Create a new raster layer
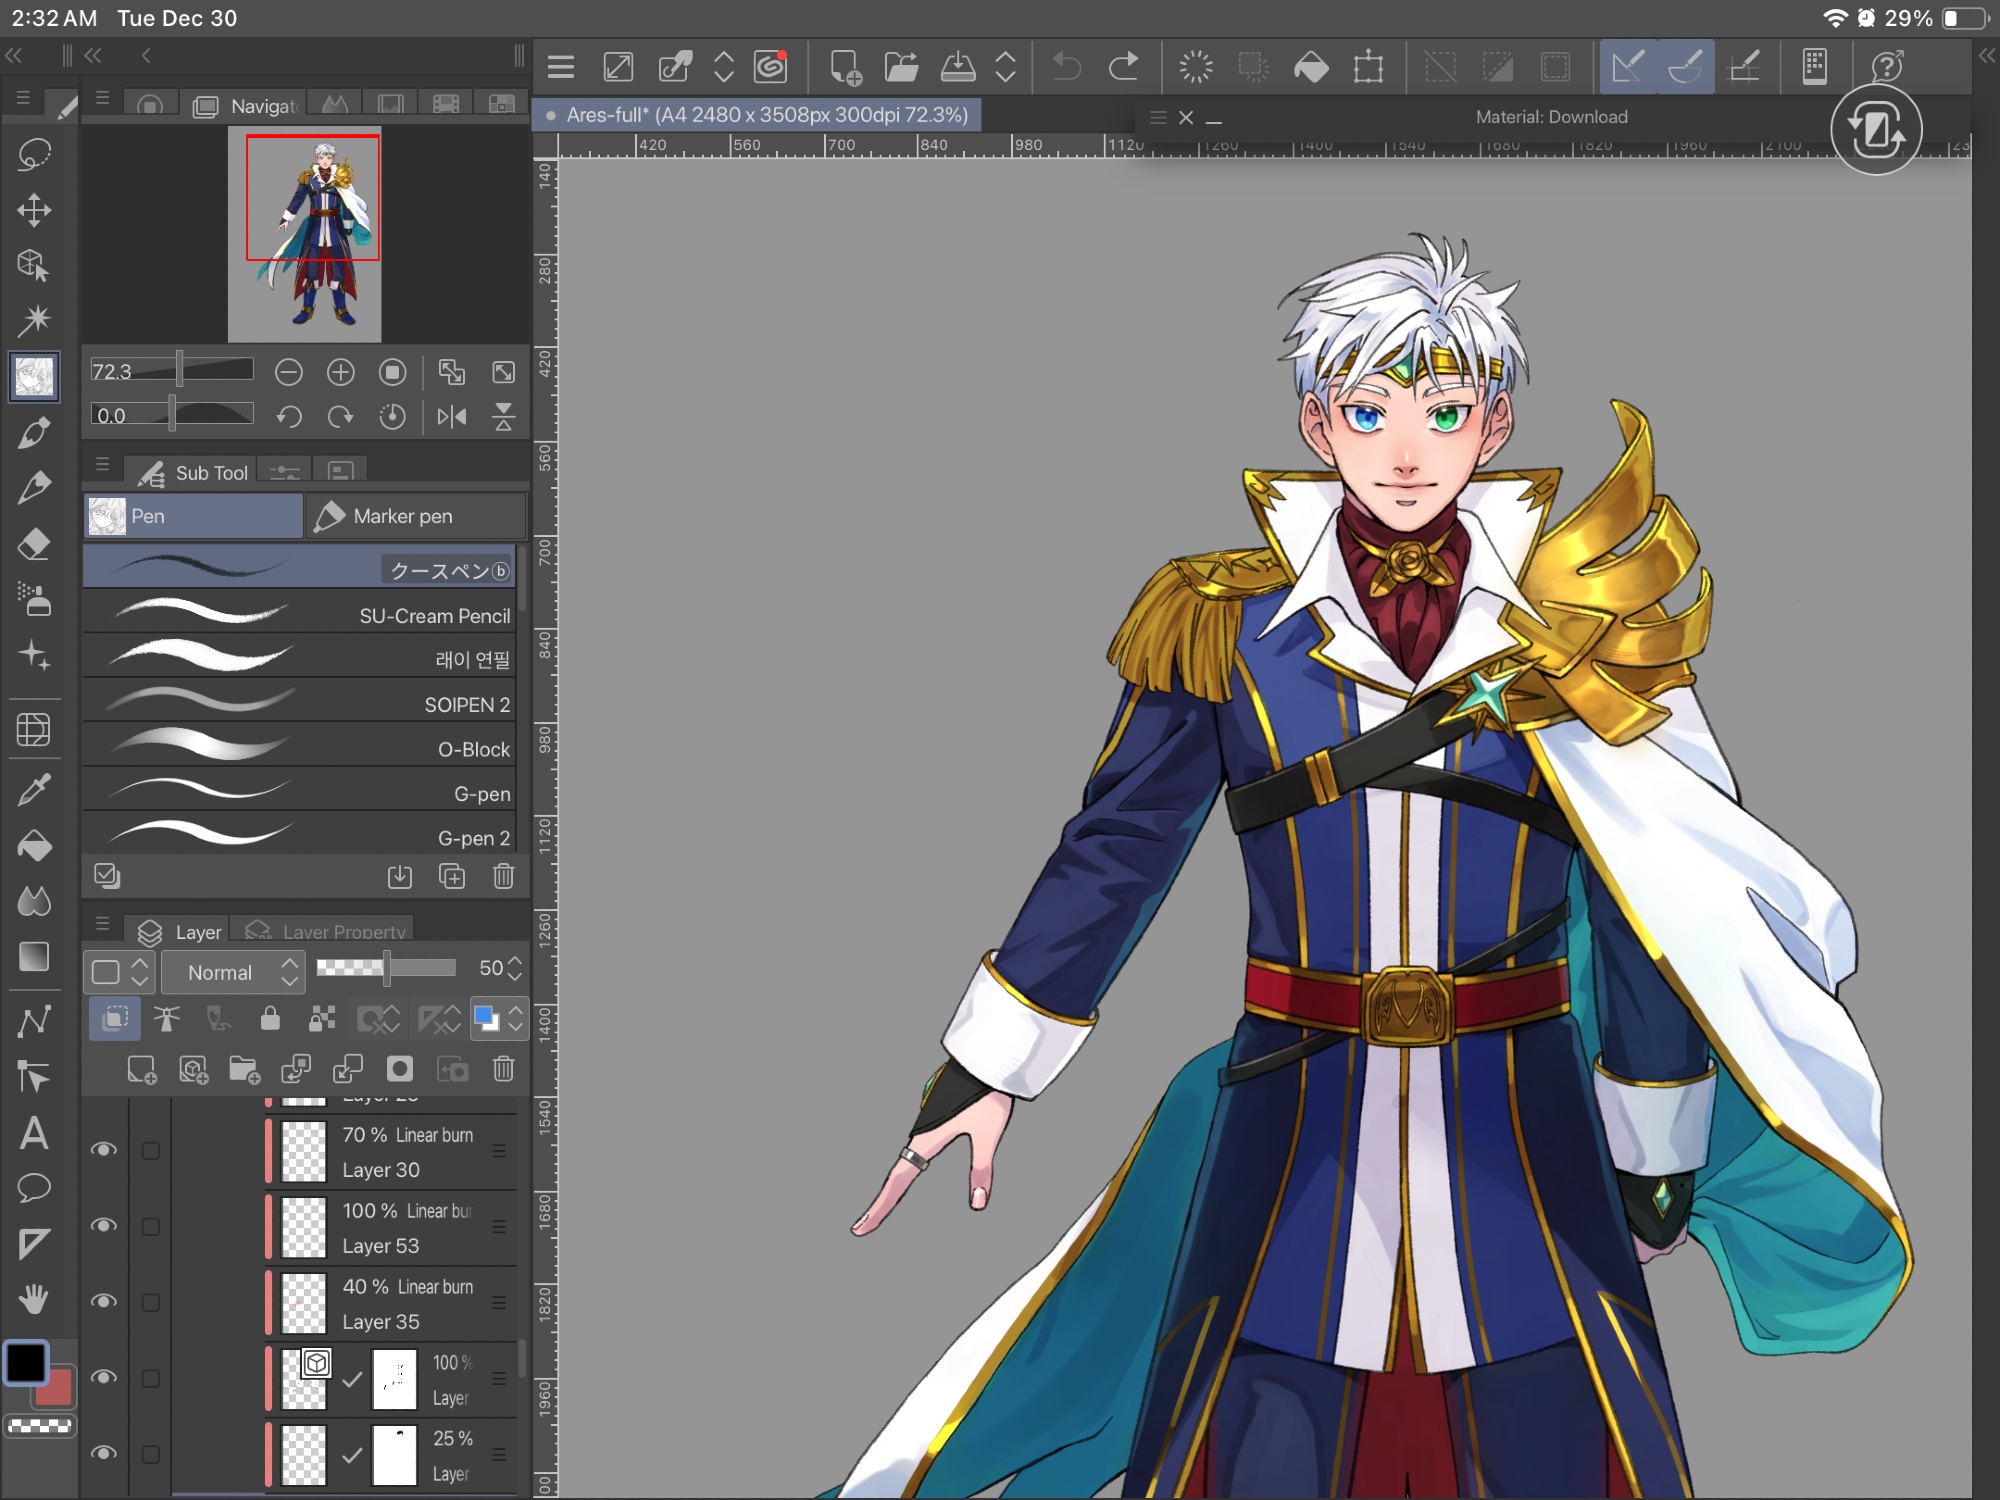Image resolution: width=2000 pixels, height=1500 pixels. [141, 1070]
